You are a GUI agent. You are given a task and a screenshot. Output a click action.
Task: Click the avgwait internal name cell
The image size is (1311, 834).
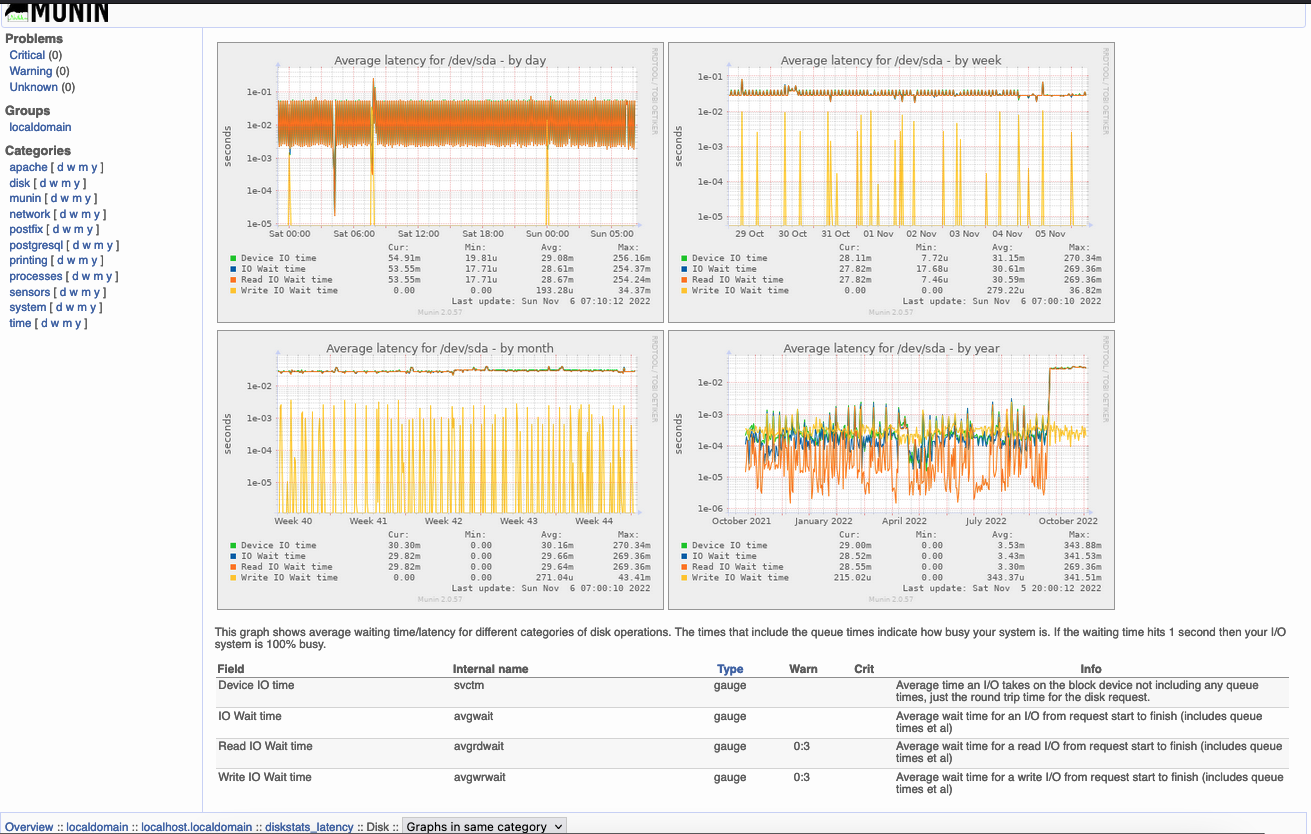[x=473, y=717]
